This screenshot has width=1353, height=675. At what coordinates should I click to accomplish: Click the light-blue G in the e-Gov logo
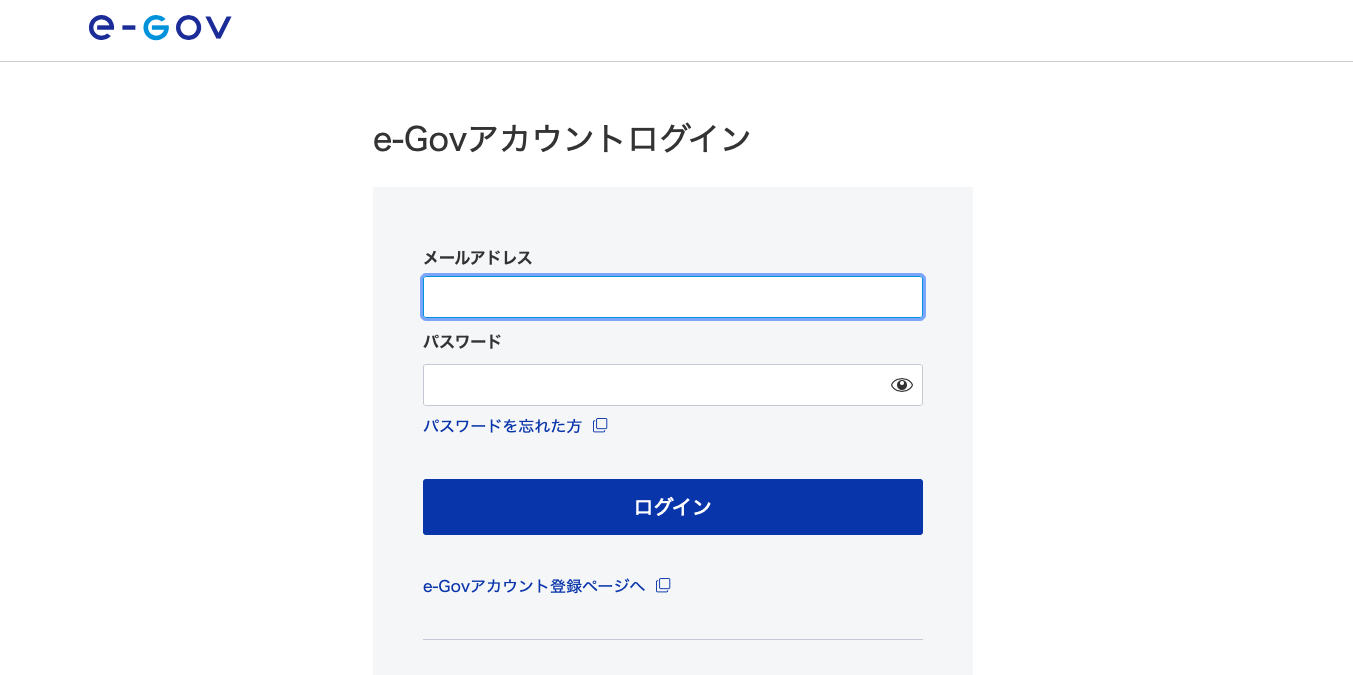[156, 28]
